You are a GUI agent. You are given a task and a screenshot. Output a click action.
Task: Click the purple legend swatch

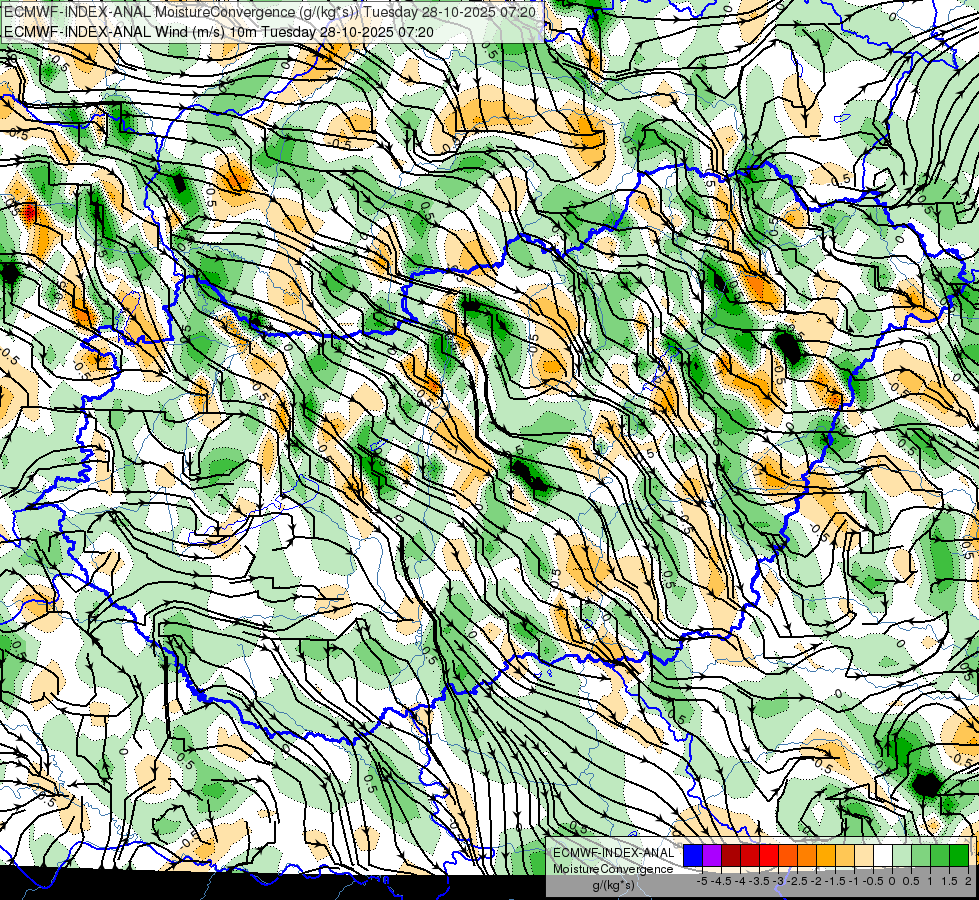click(712, 855)
